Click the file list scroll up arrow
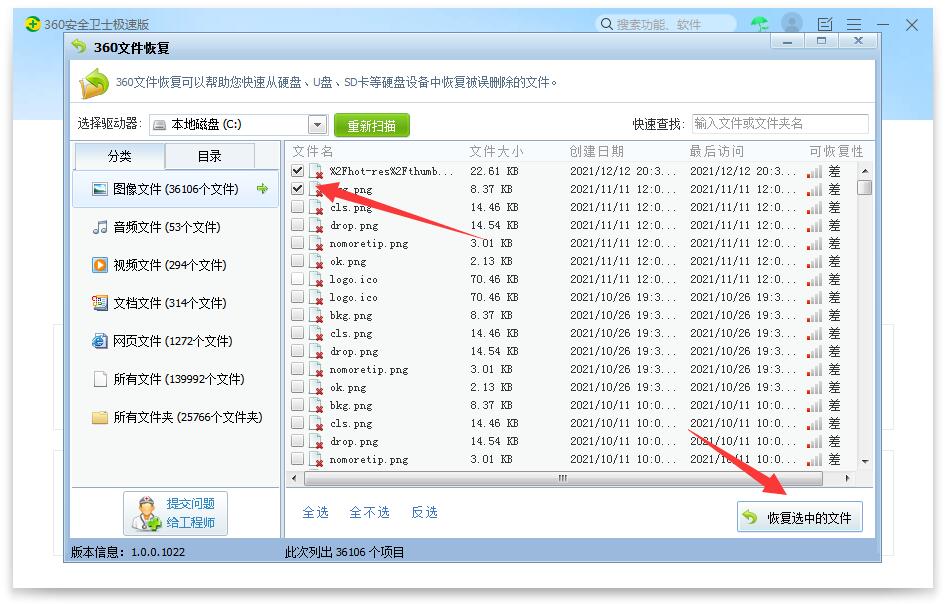Screen dimensions: 946x604 (x=865, y=171)
